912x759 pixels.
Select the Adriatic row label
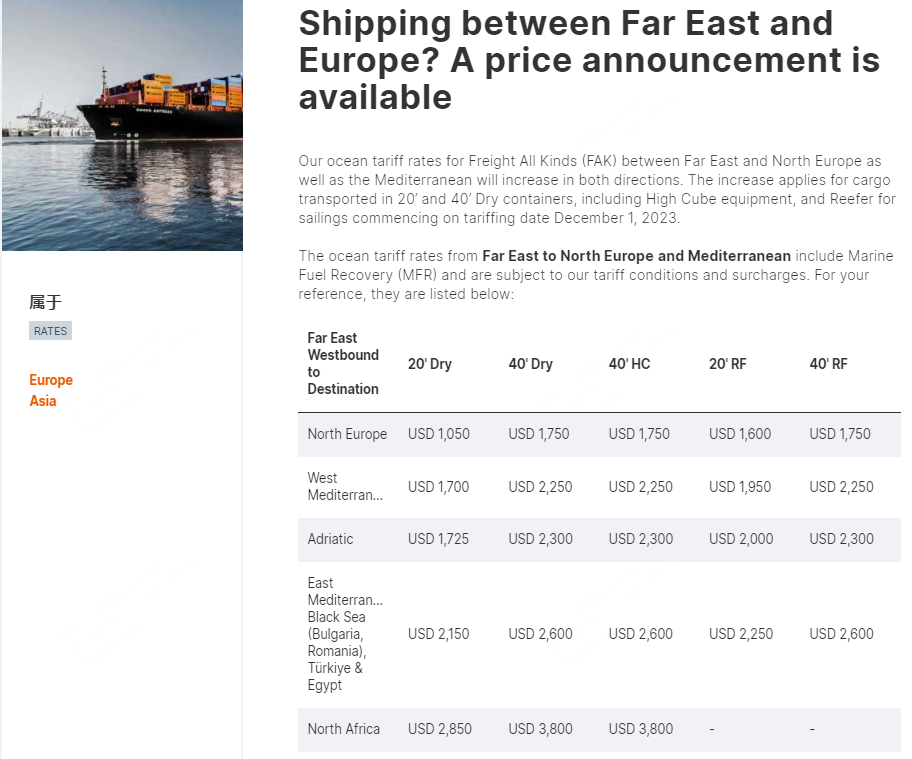click(330, 539)
